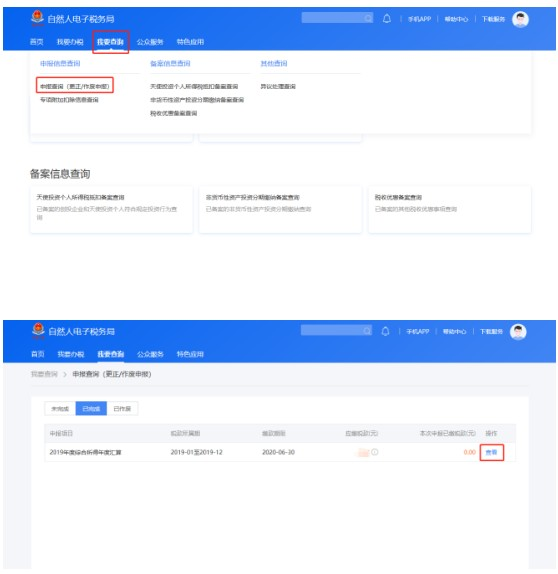Choose 专项附加扣除信息查询 from the dropdown
Viewport: 558px width, 574px height.
pyautogui.click(x=69, y=100)
